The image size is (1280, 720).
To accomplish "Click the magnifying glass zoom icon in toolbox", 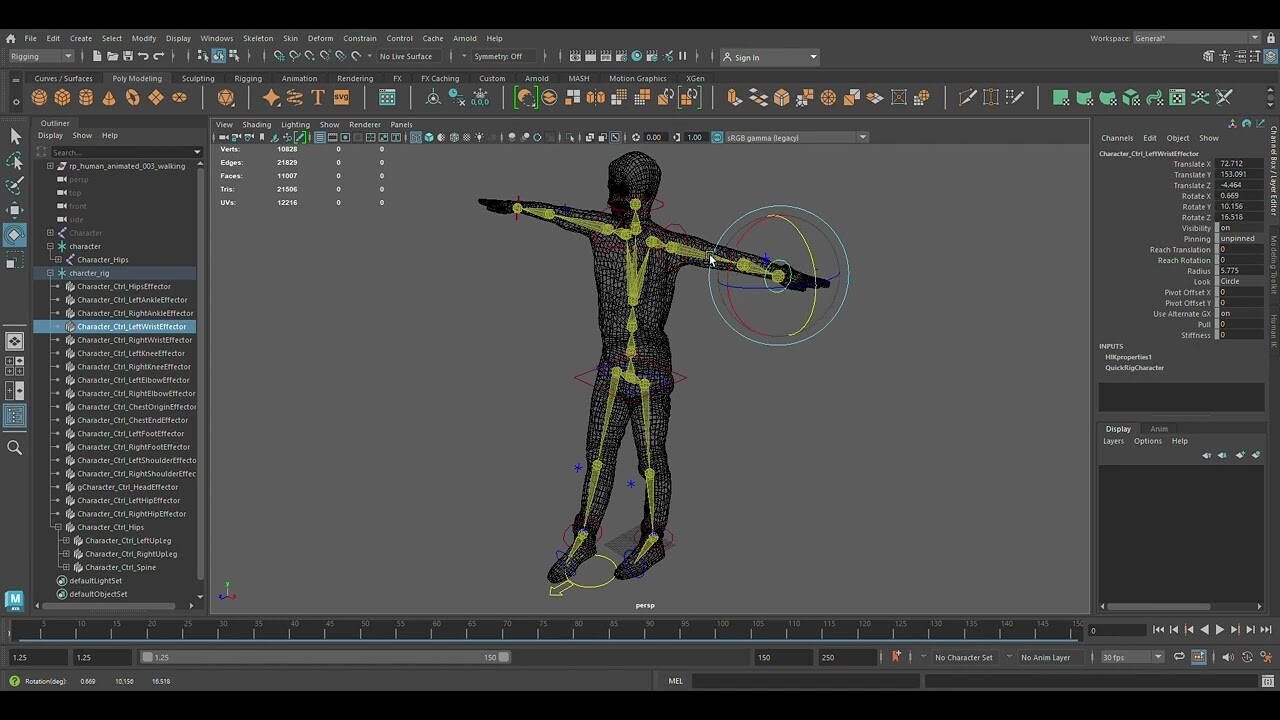I will point(15,447).
